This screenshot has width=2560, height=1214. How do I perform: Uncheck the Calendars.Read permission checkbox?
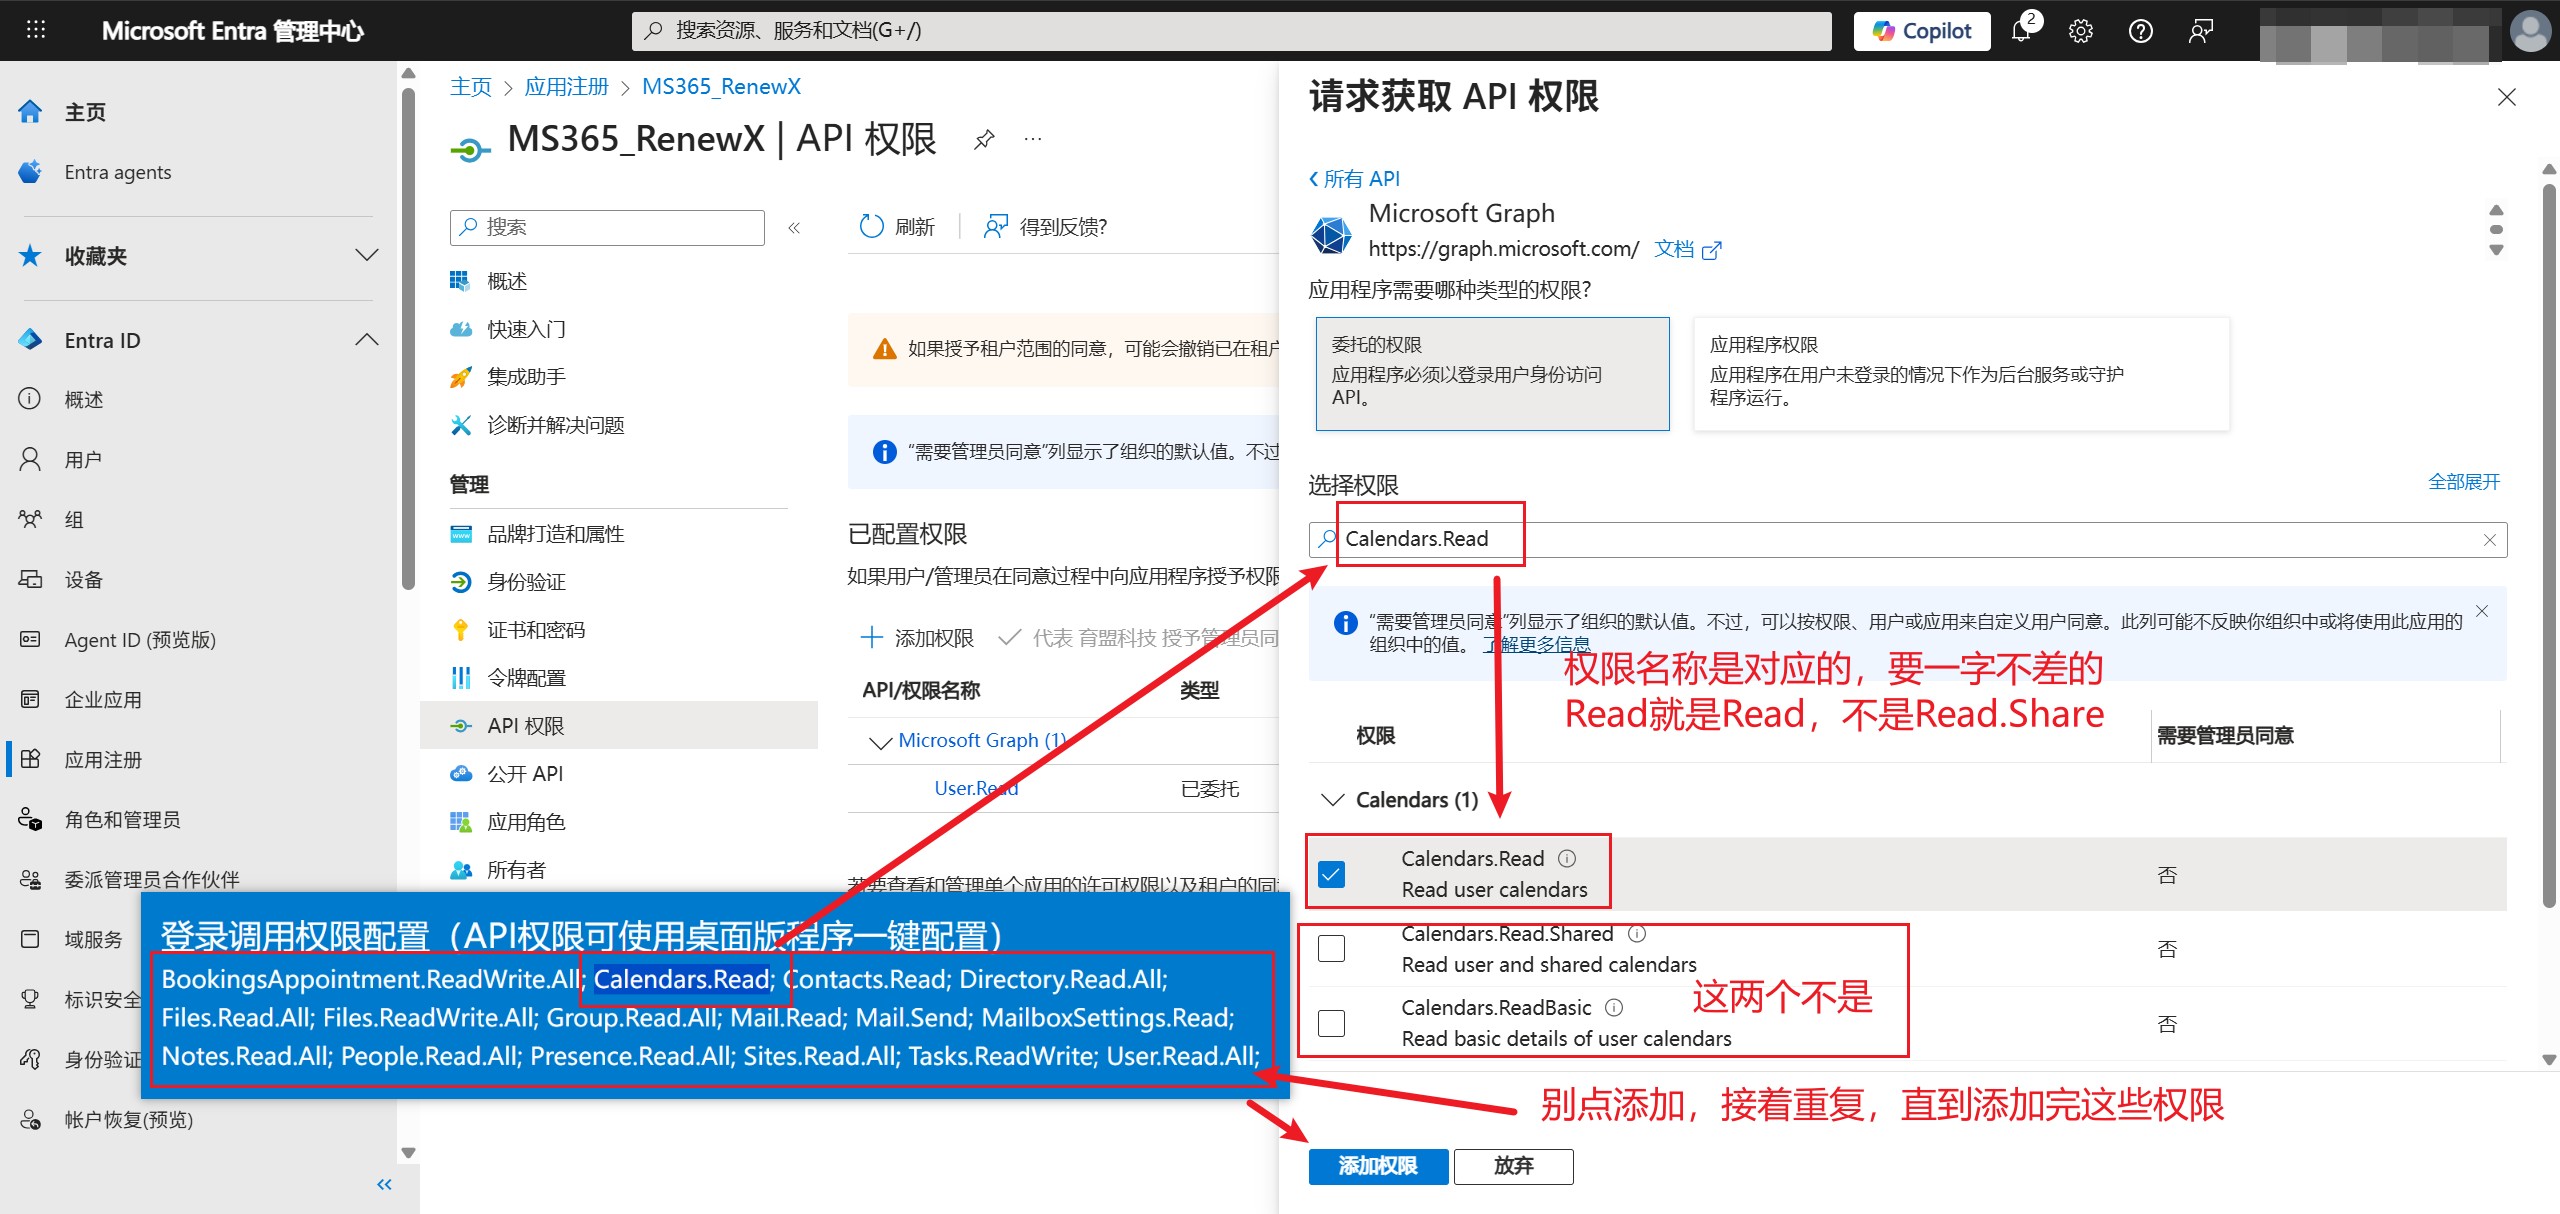(1332, 874)
